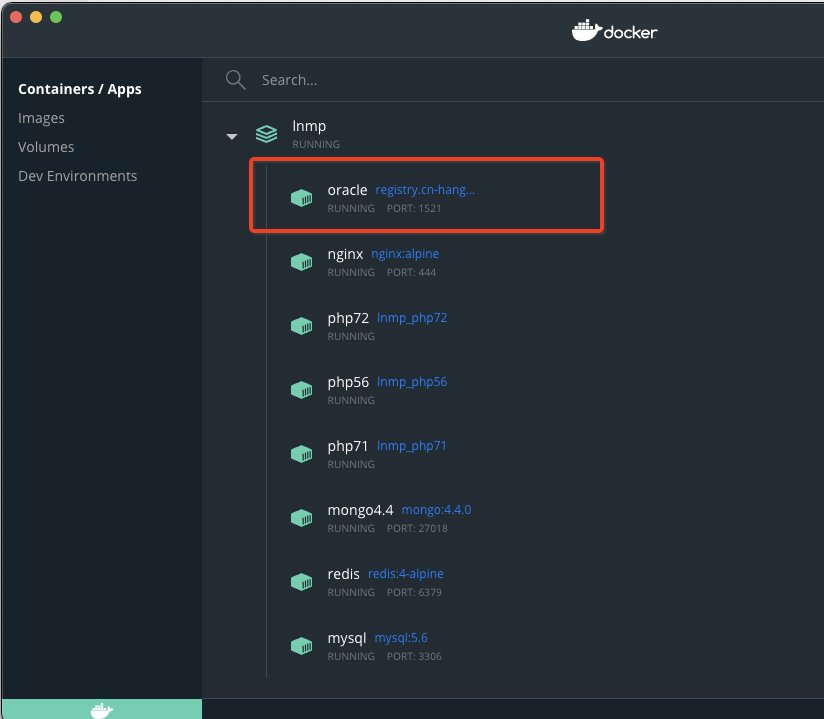Switch to Dev Environments
The image size is (824, 719).
point(77,176)
